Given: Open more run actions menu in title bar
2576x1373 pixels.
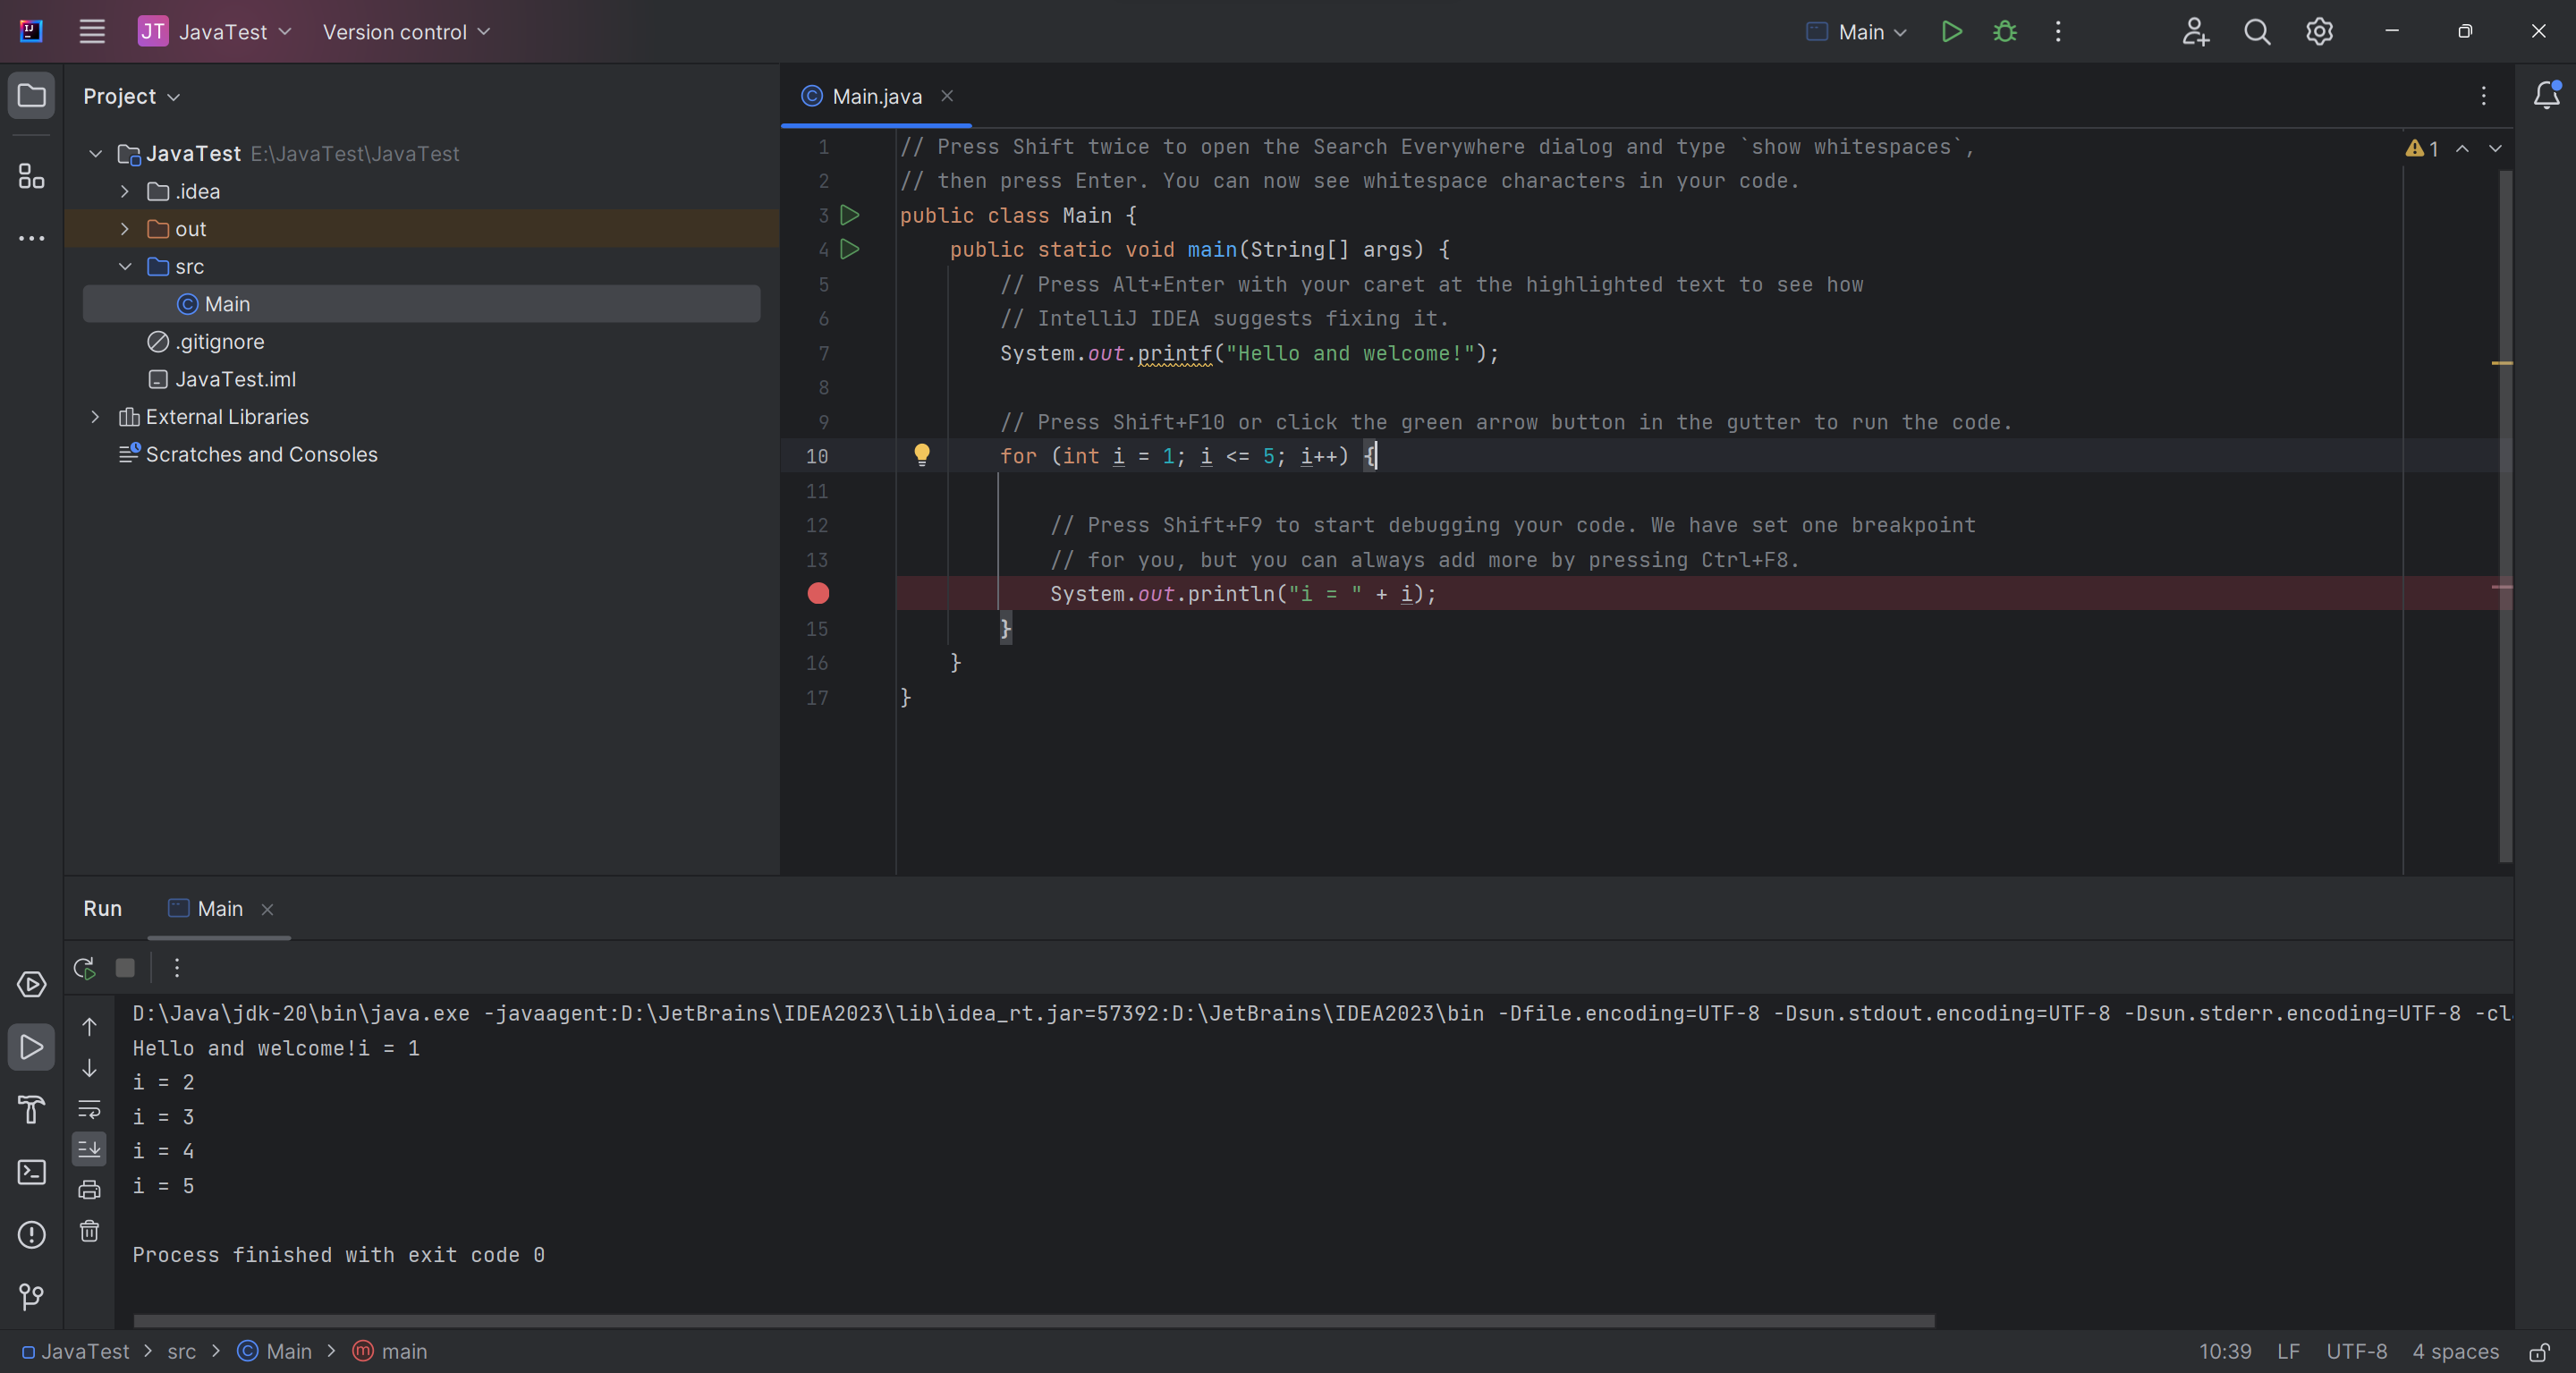Looking at the screenshot, I should [x=2058, y=32].
